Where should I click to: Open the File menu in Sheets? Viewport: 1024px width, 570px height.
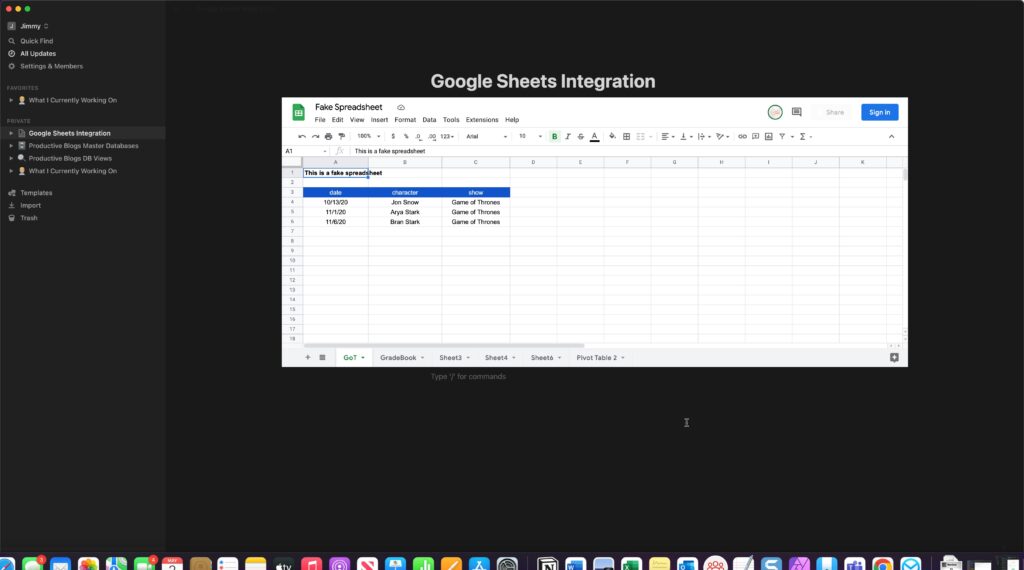click(320, 120)
